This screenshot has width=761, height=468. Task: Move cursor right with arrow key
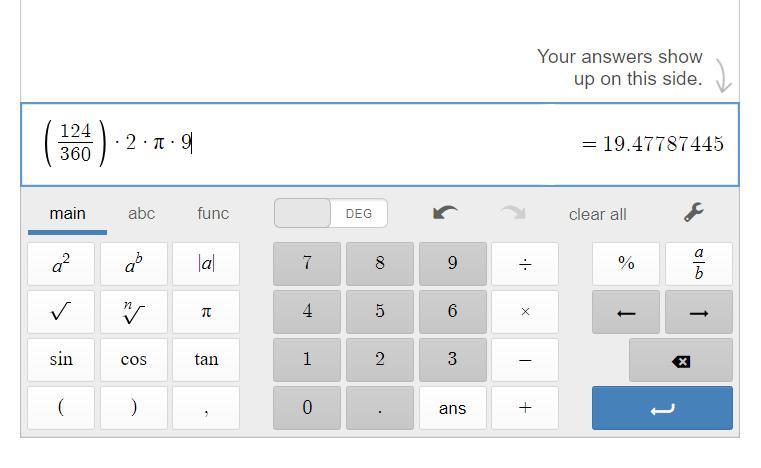point(699,312)
